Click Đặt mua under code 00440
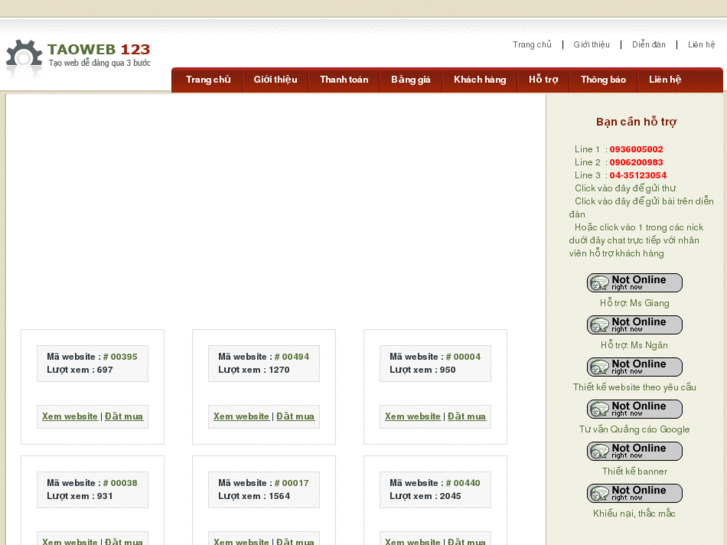Image resolution: width=727 pixels, height=545 pixels. 467,541
